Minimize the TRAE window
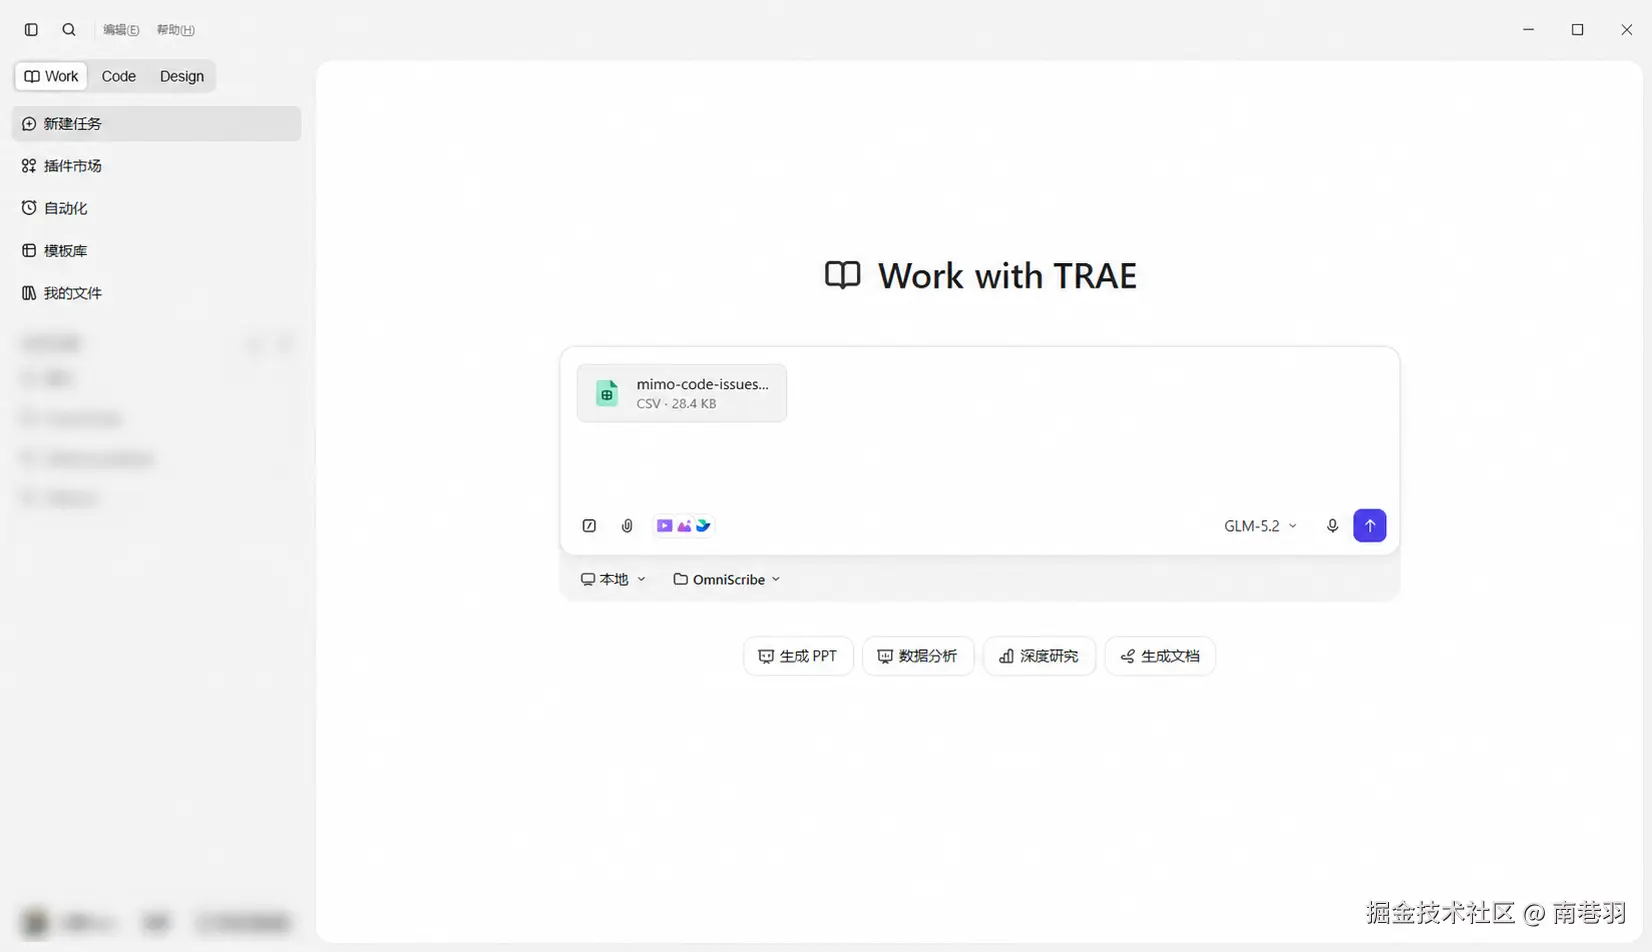The image size is (1652, 952). (x=1528, y=30)
